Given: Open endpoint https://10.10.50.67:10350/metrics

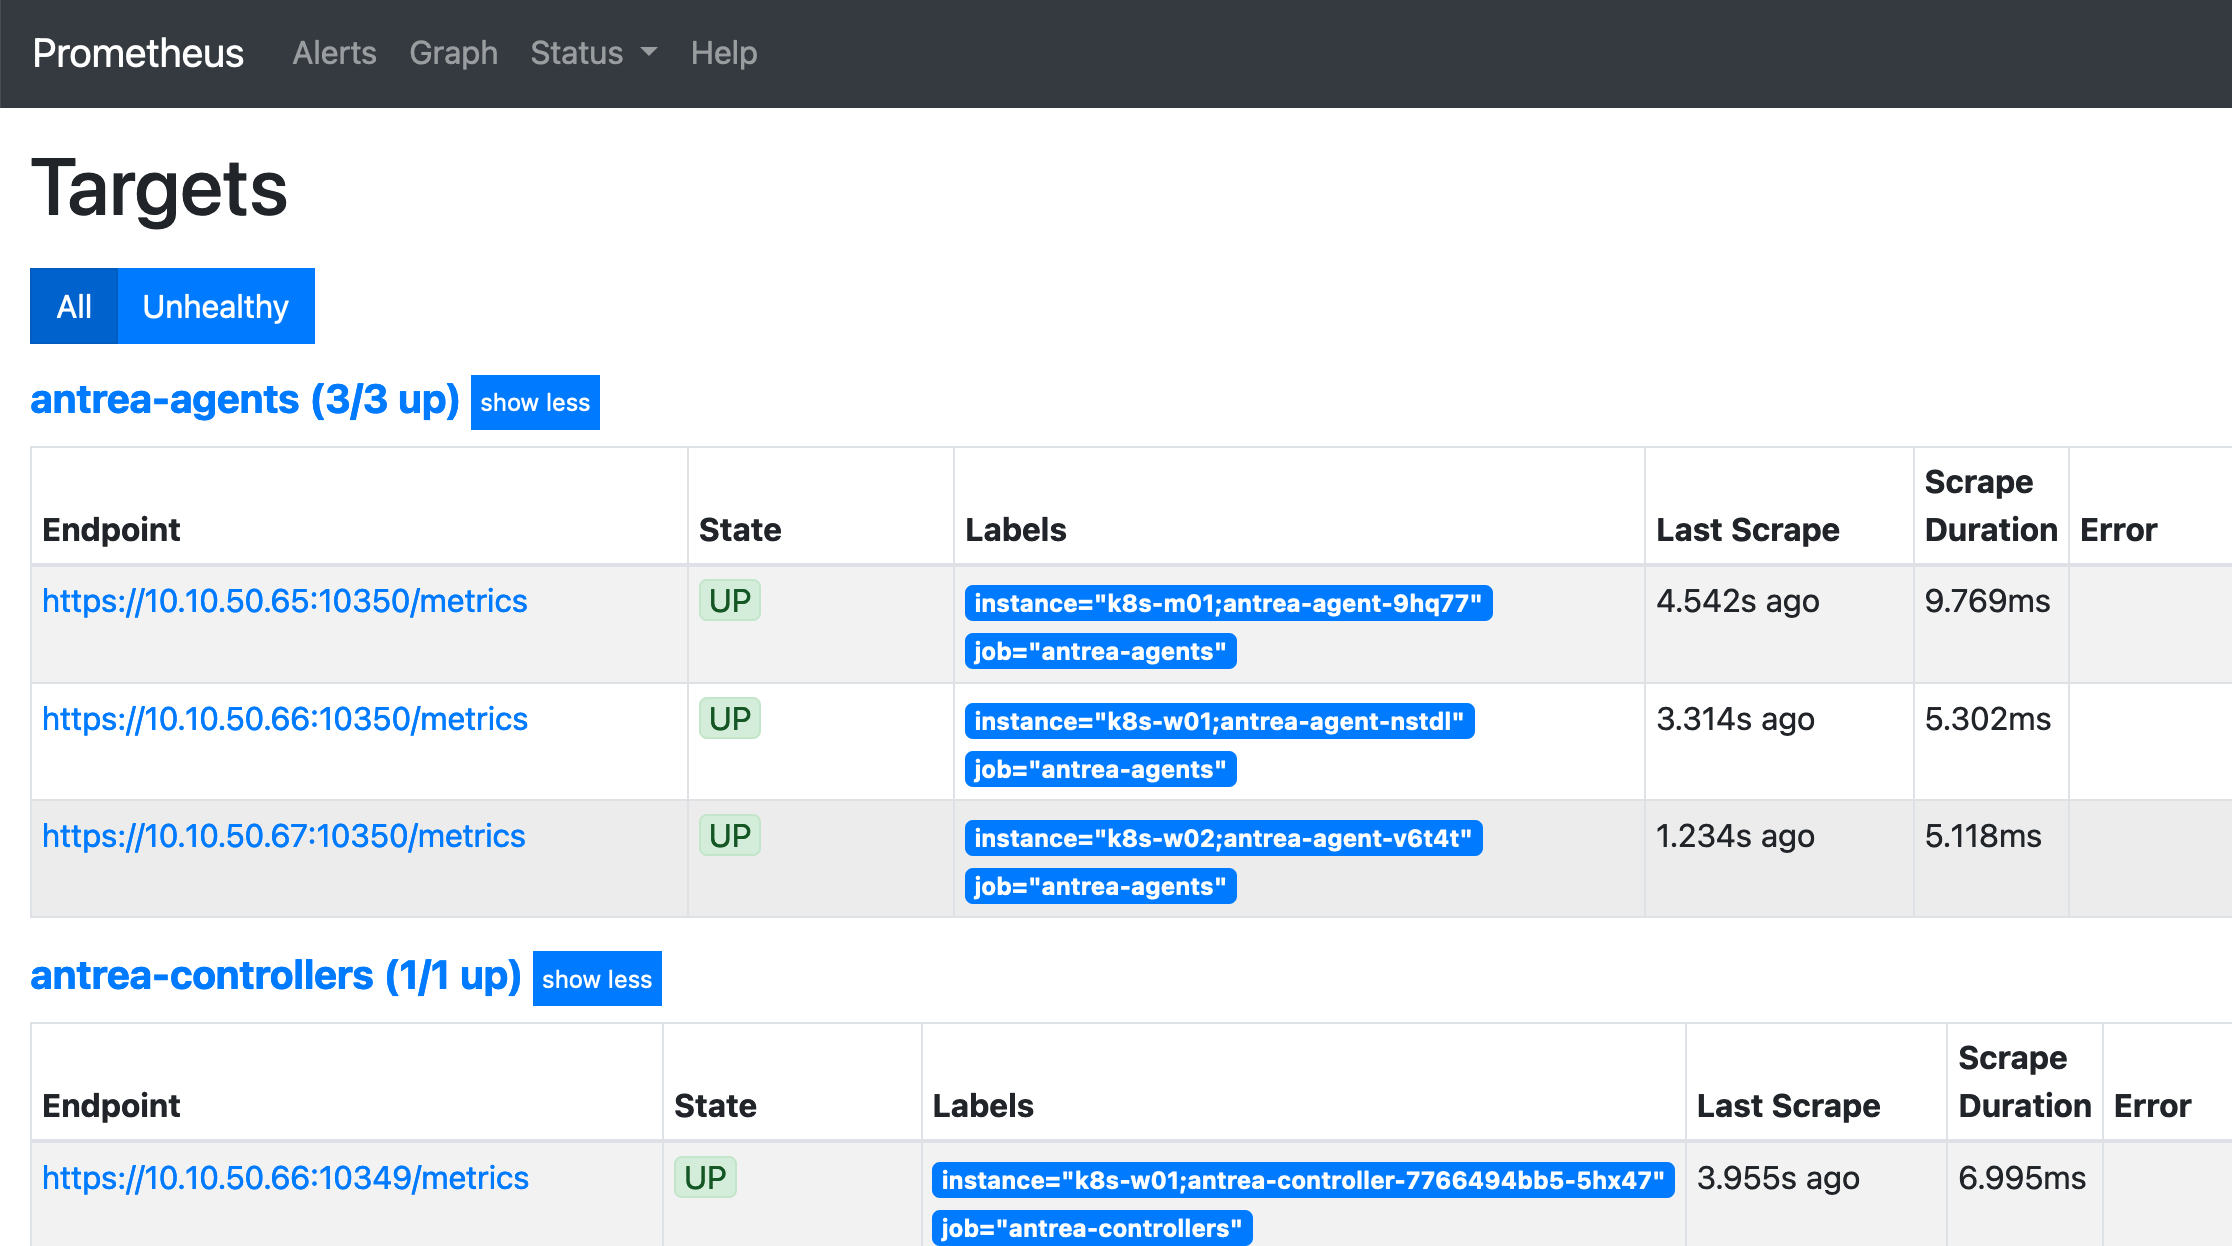Looking at the screenshot, I should [283, 836].
